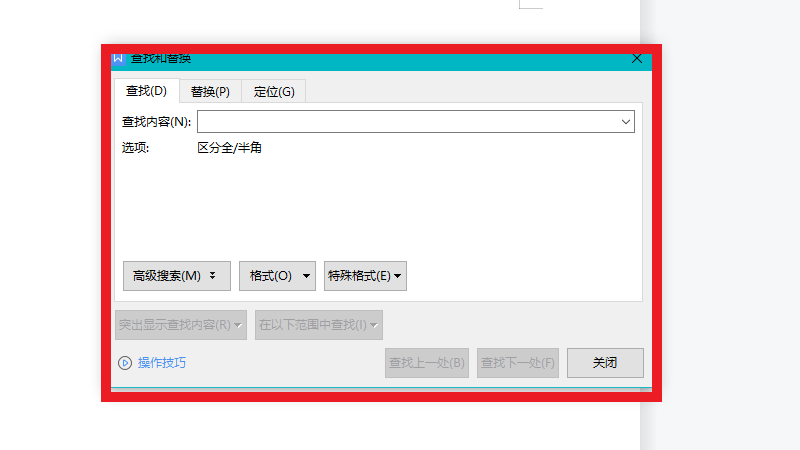The image size is (800, 450).
Task: Switch to the 查找(D) tab
Action: point(146,91)
